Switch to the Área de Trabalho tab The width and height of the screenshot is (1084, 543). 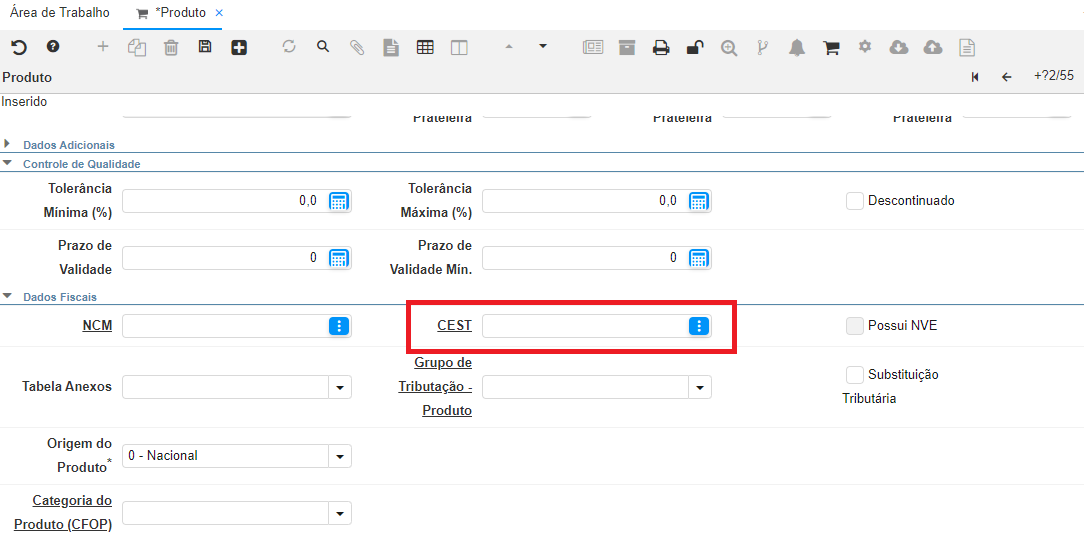coord(60,13)
